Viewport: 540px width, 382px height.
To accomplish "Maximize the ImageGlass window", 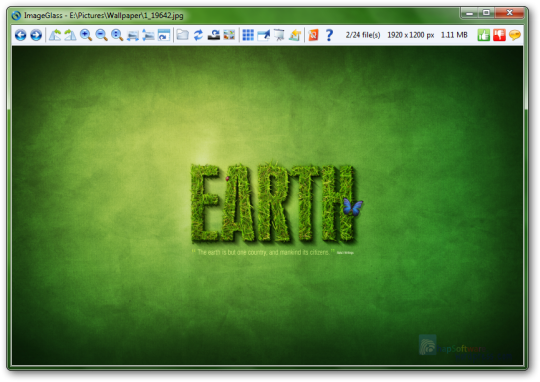I will (x=486, y=13).
